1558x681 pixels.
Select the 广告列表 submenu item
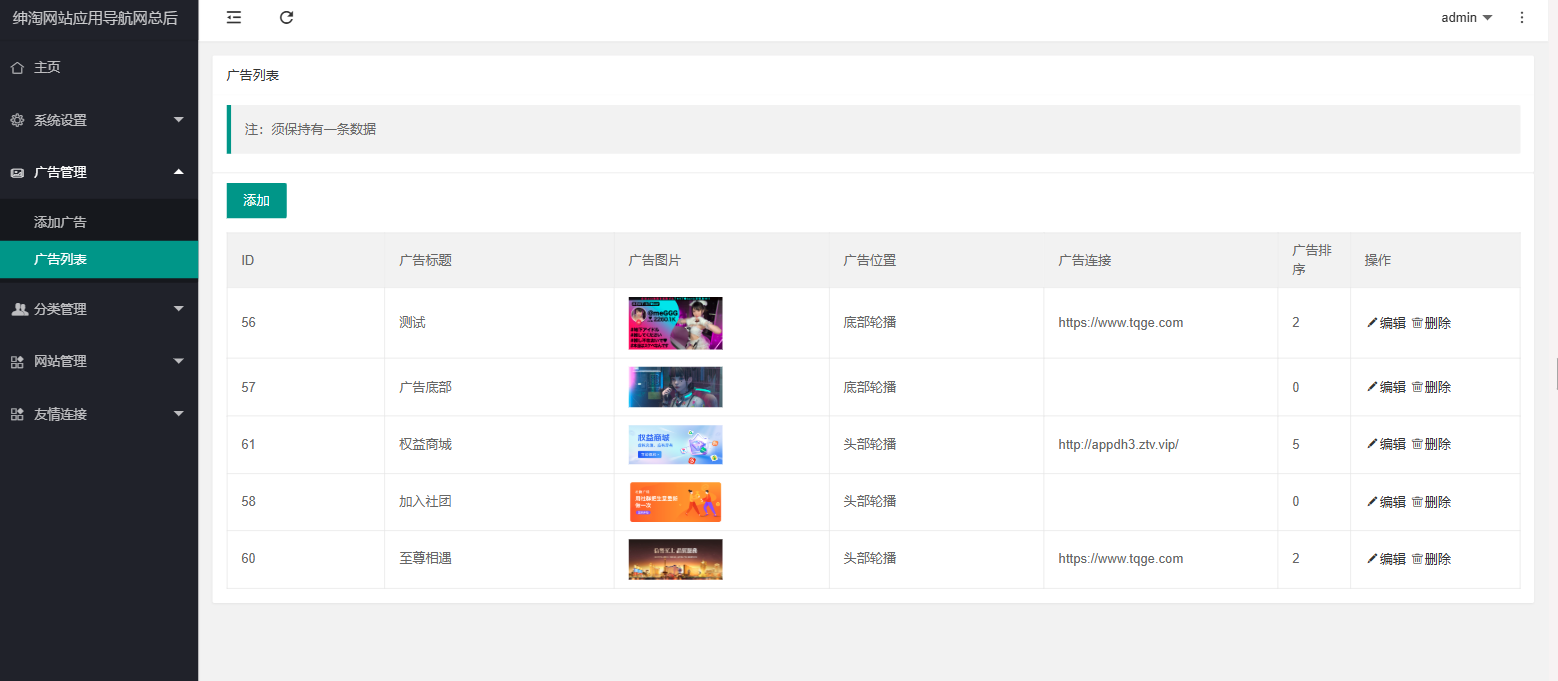(x=60, y=259)
